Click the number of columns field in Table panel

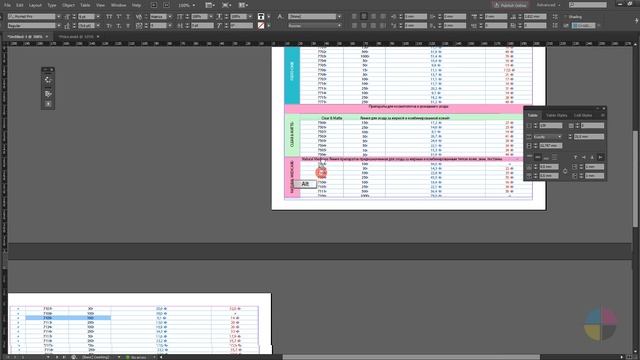[x=592, y=126]
